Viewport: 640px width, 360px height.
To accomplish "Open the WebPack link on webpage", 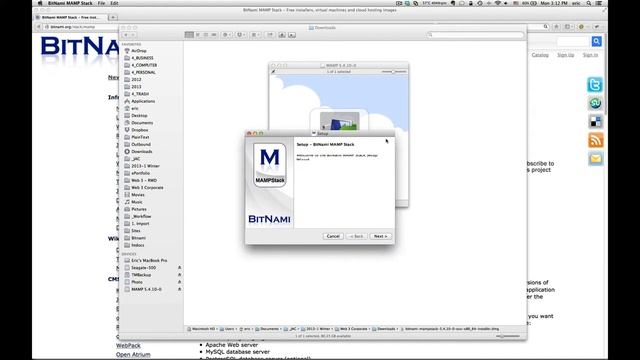I will pos(128,346).
